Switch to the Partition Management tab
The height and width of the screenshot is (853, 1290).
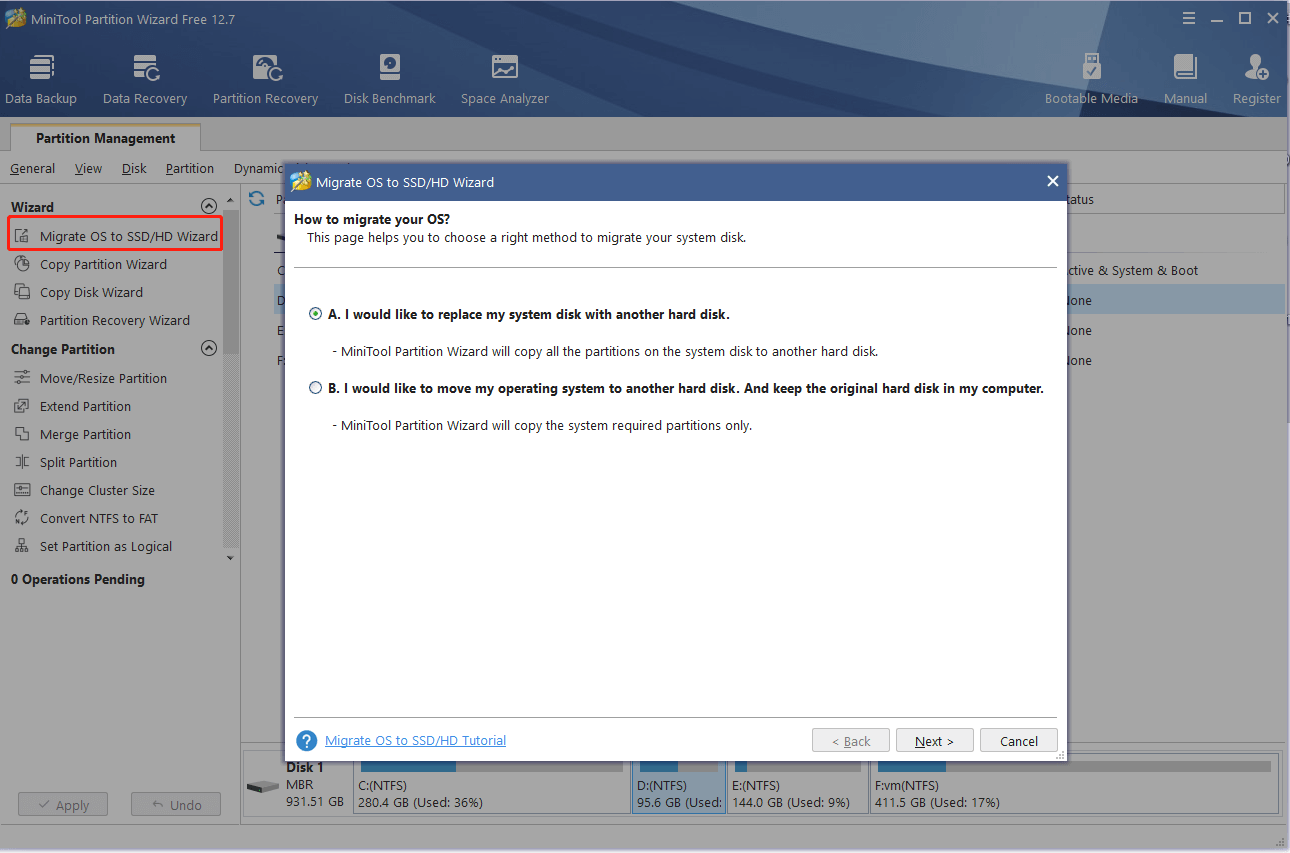[105, 138]
